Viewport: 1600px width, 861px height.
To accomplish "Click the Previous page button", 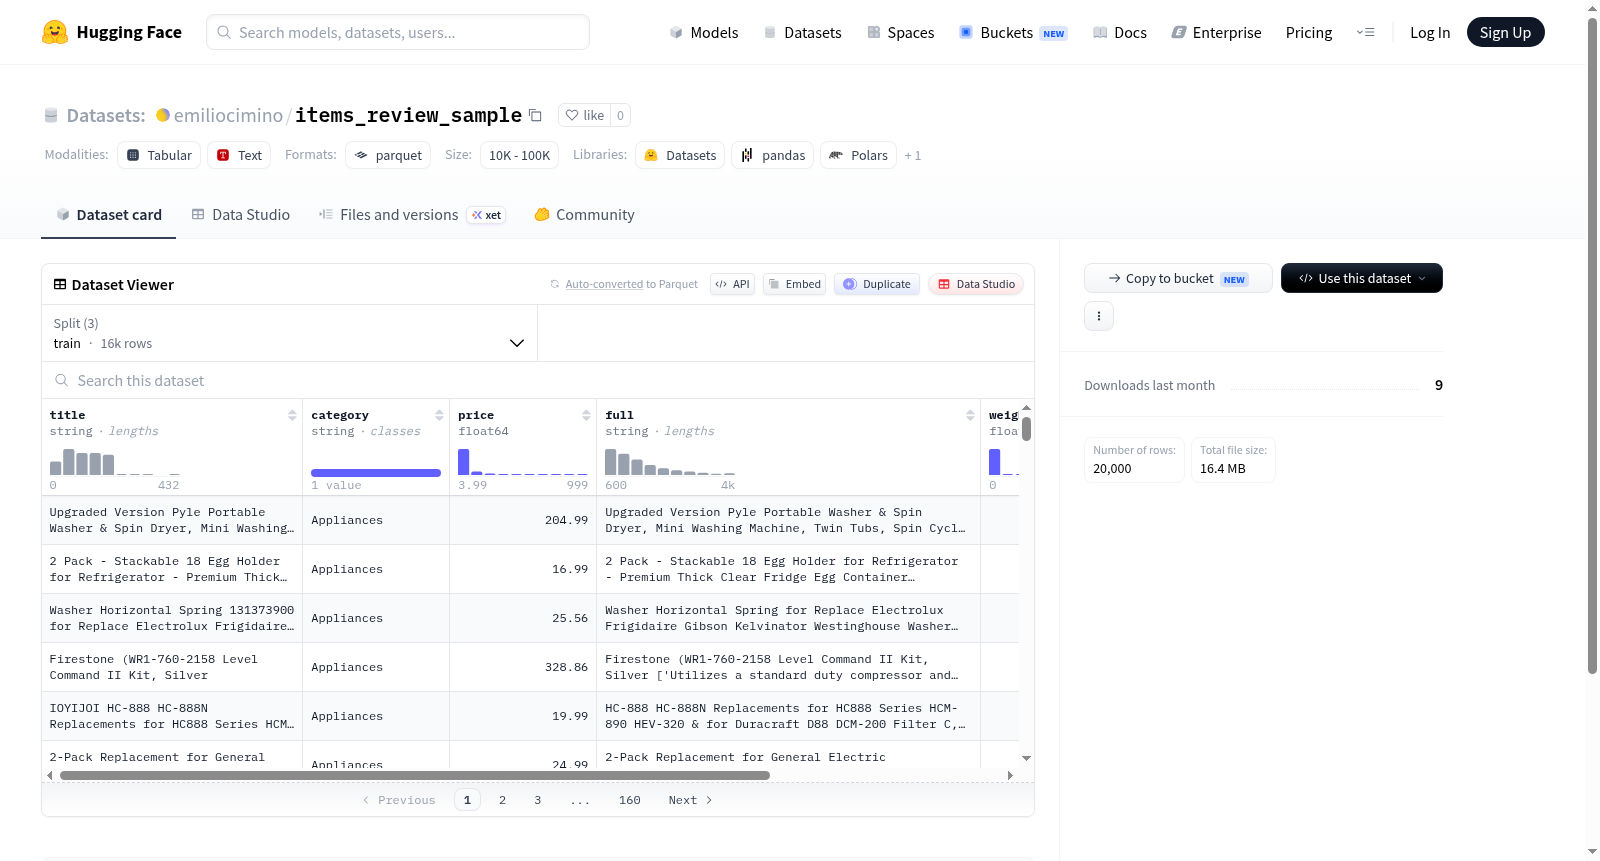I will click(399, 800).
